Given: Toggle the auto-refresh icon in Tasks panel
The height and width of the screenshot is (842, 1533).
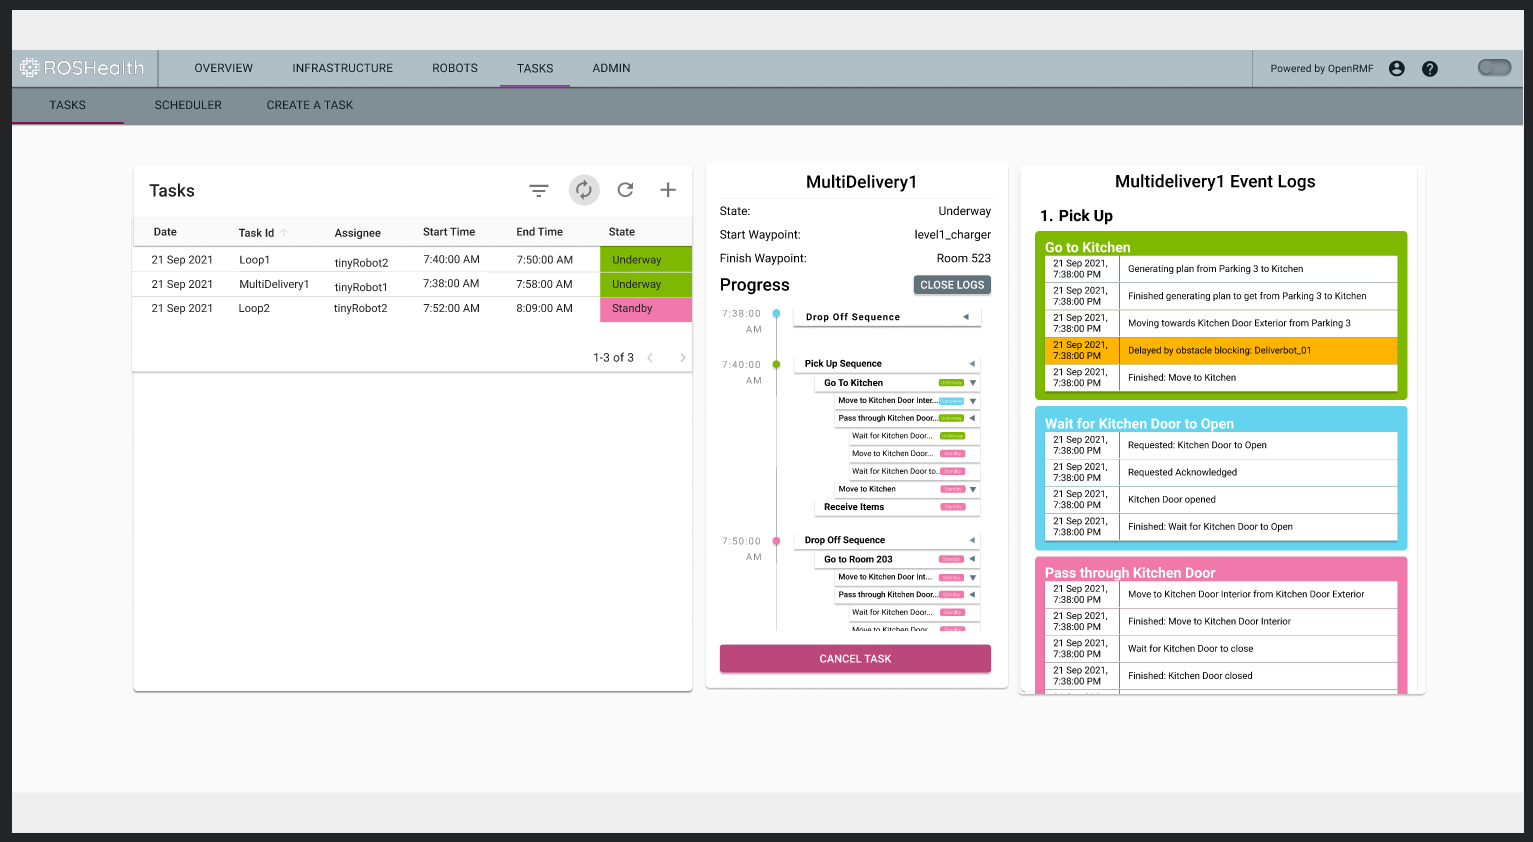Looking at the screenshot, I should click(584, 190).
